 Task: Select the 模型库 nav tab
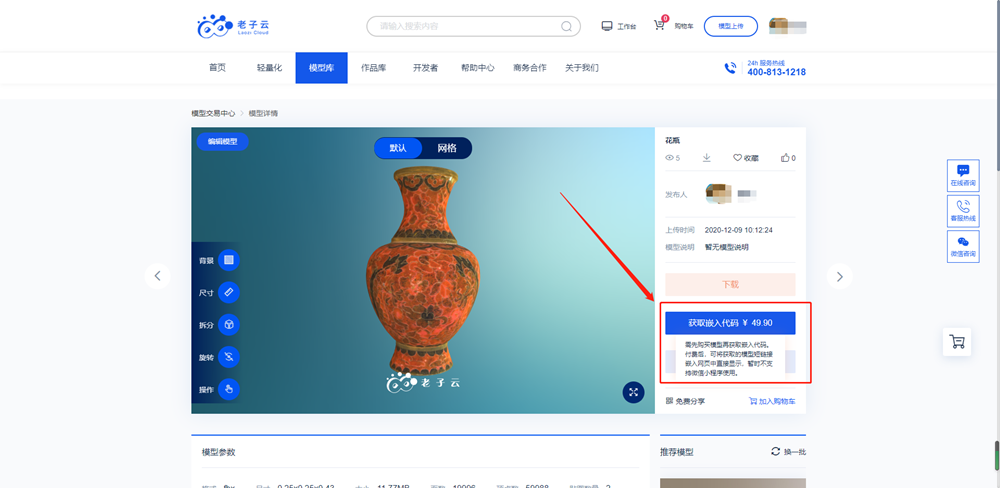[x=321, y=68]
